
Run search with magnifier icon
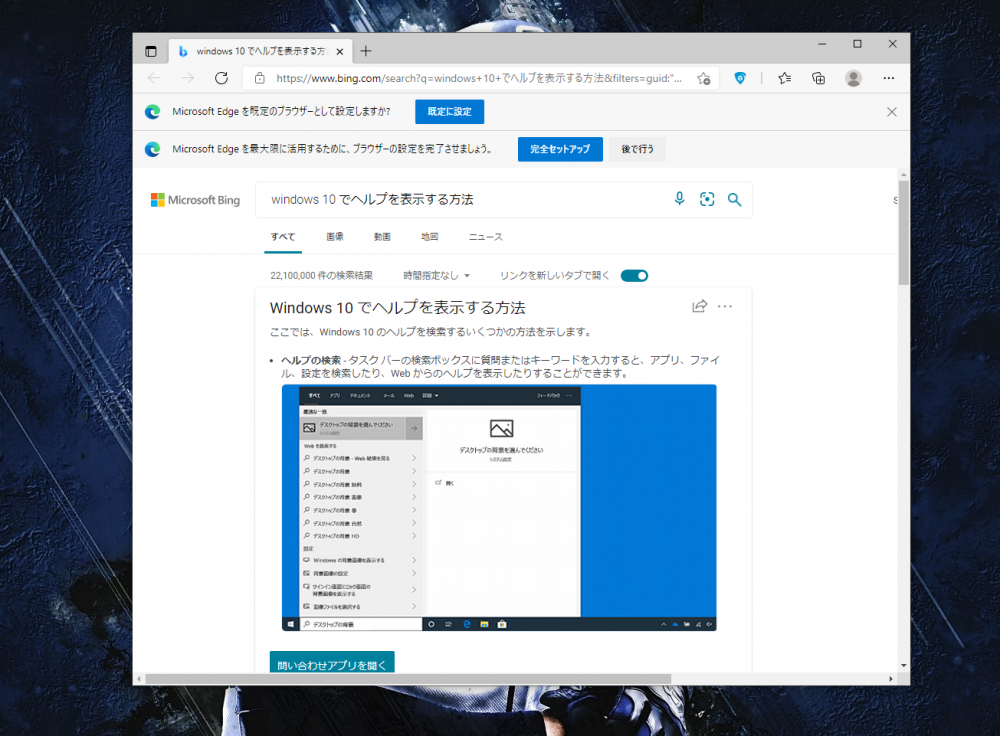tap(735, 200)
